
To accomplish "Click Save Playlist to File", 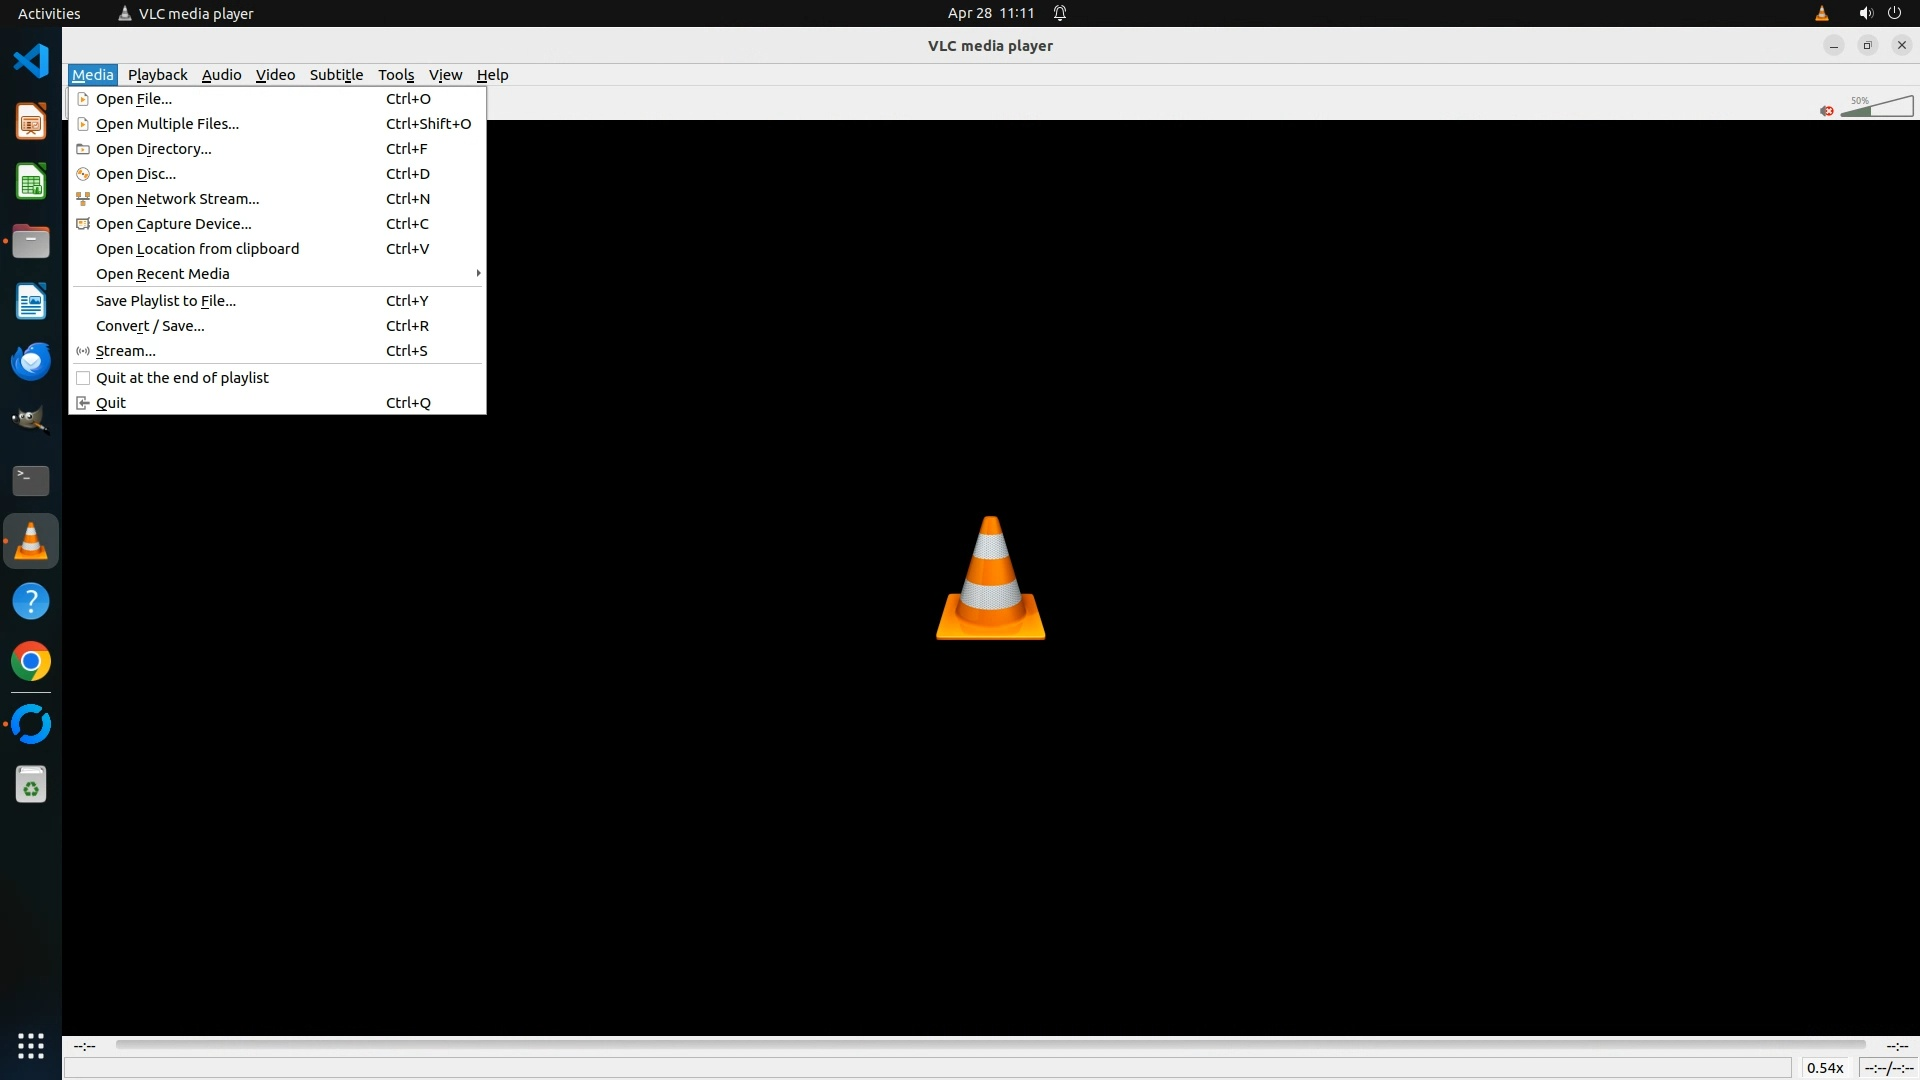I will (166, 301).
